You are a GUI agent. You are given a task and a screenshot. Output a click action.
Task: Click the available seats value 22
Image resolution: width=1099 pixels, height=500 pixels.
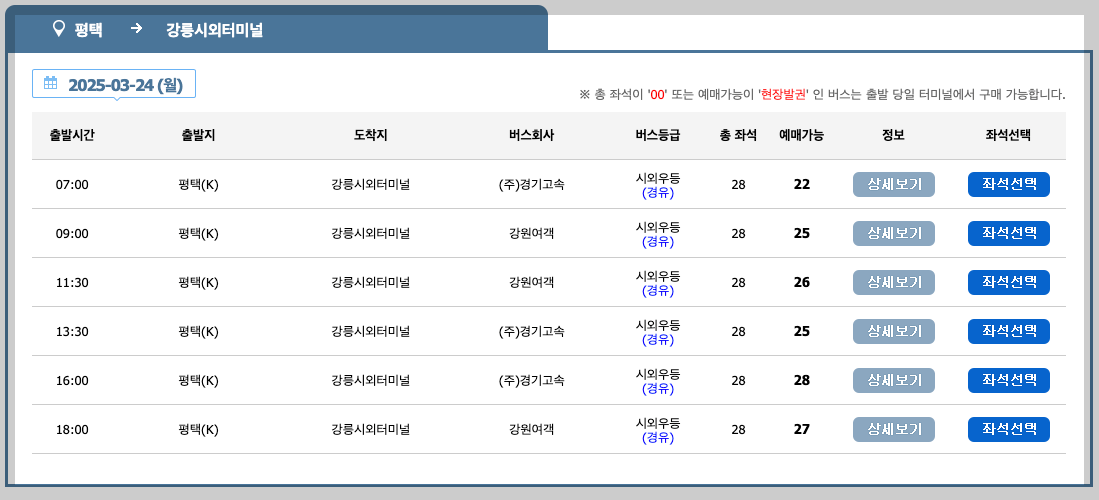pos(802,185)
